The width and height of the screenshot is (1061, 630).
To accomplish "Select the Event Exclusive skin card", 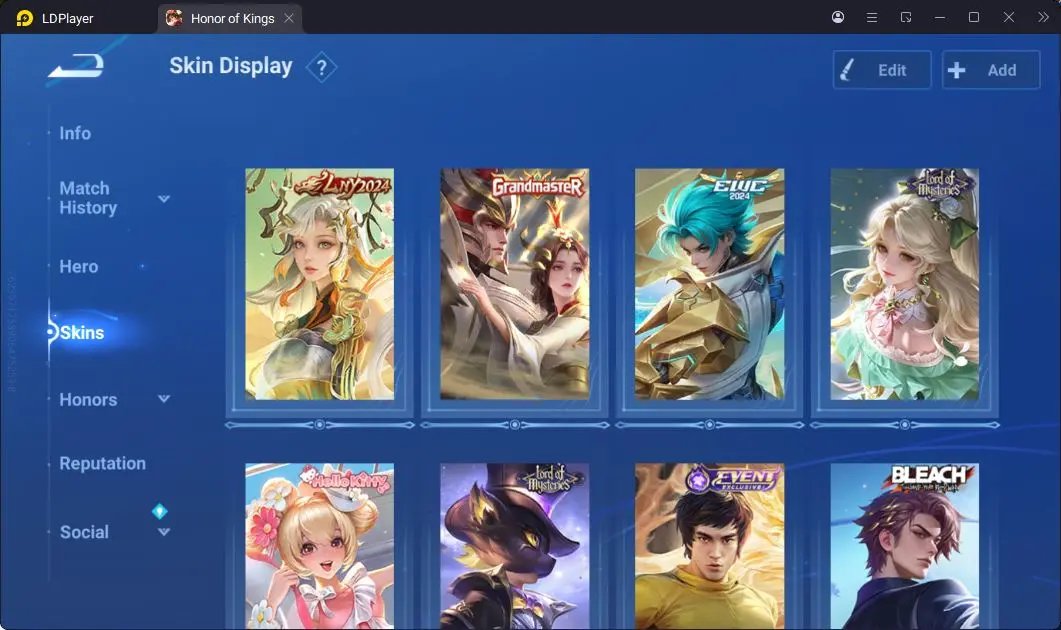I will click(709, 546).
